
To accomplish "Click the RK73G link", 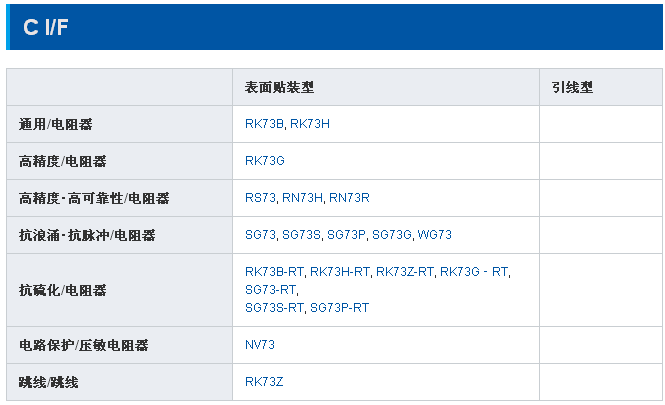I will [x=265, y=161].
